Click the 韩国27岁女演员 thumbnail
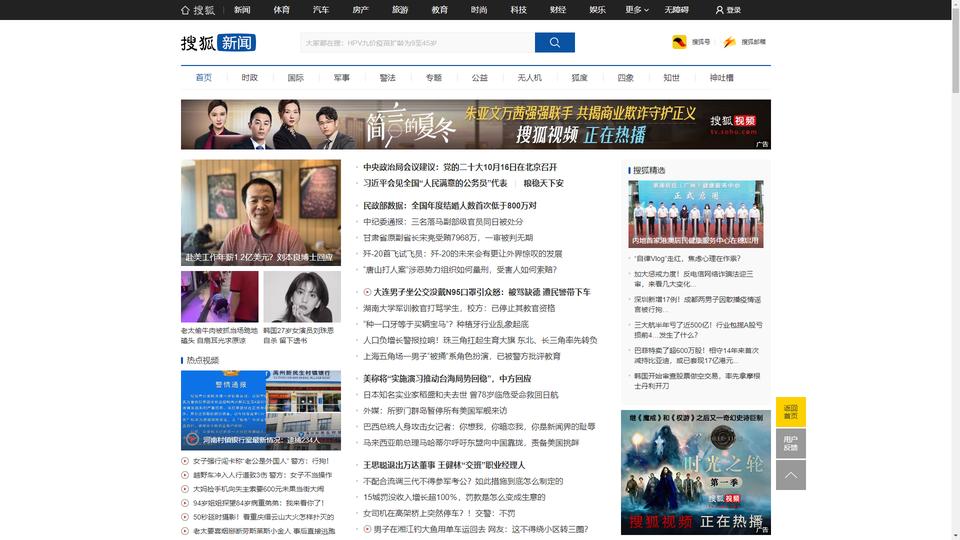This screenshot has height=540, width=960. coord(302,297)
